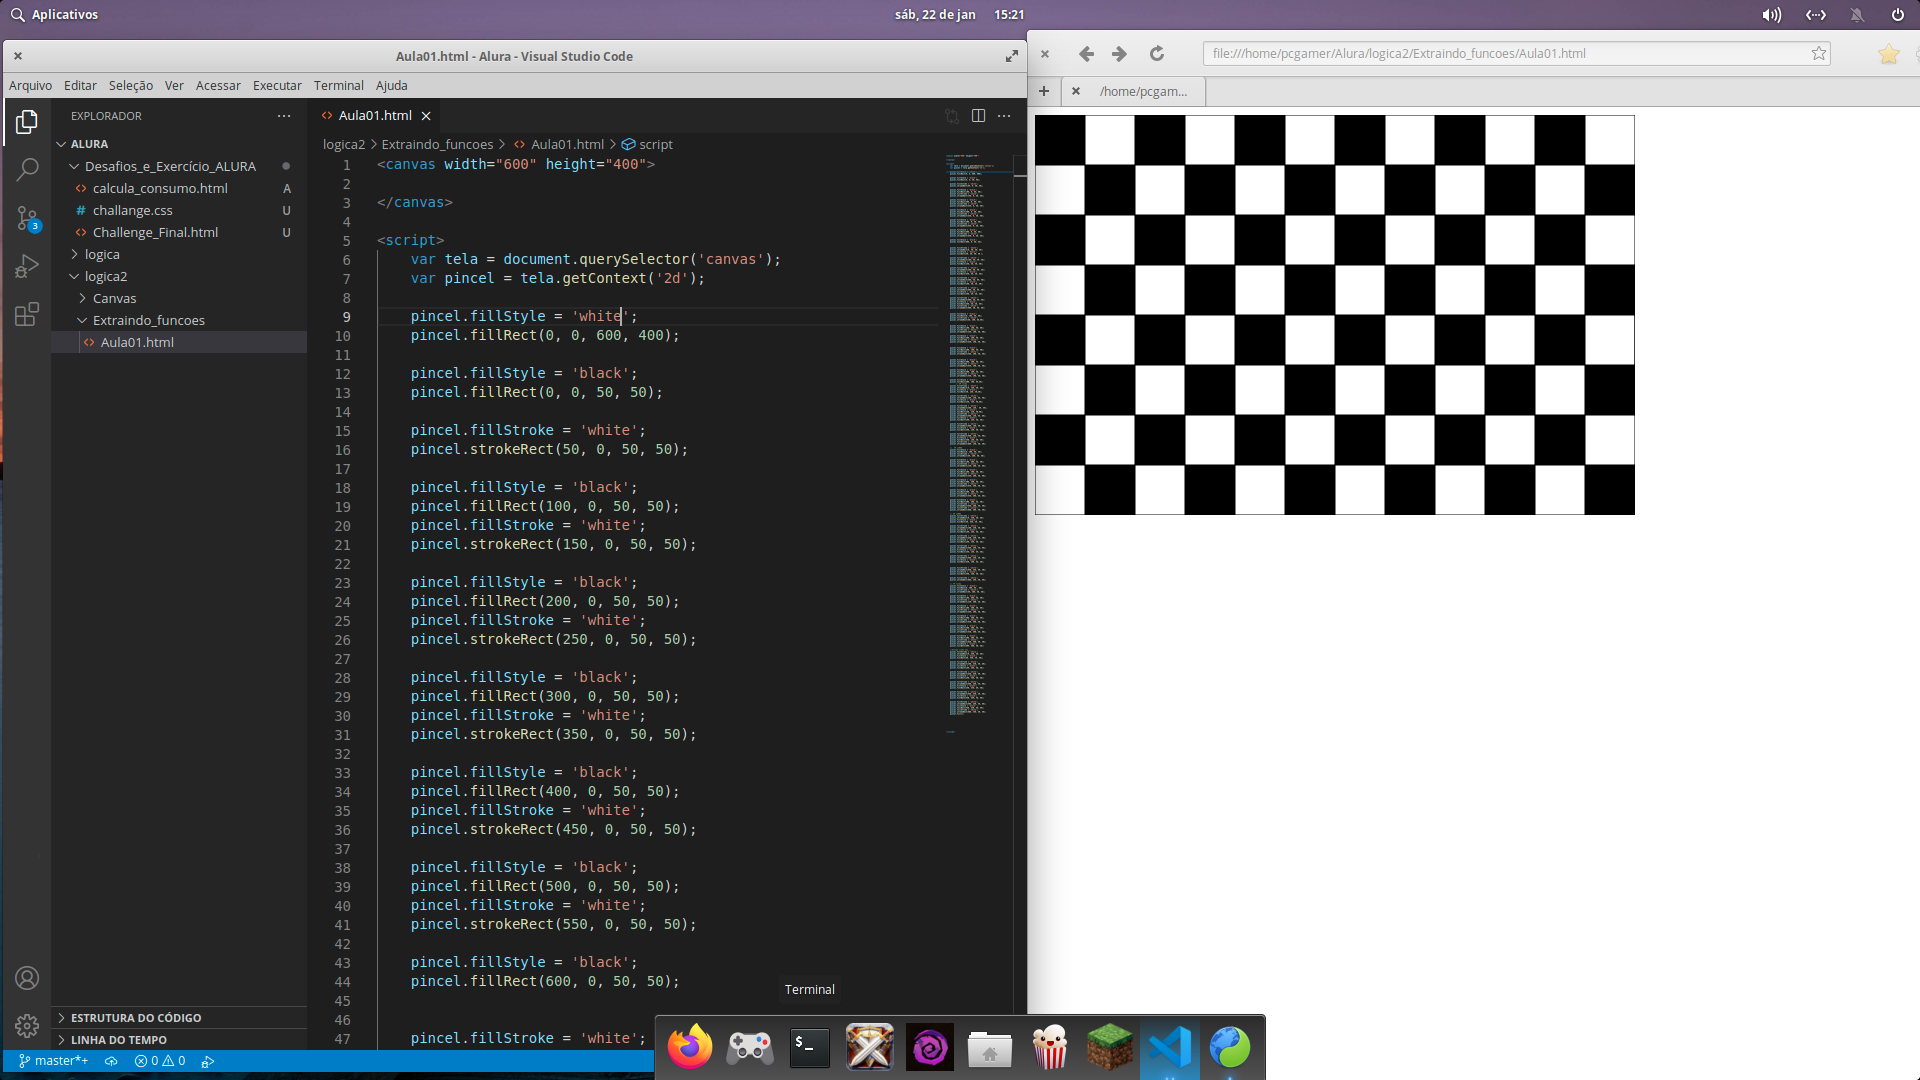The height and width of the screenshot is (1080, 1920).
Task: Launch Firefox from the dock
Action: tap(690, 1047)
